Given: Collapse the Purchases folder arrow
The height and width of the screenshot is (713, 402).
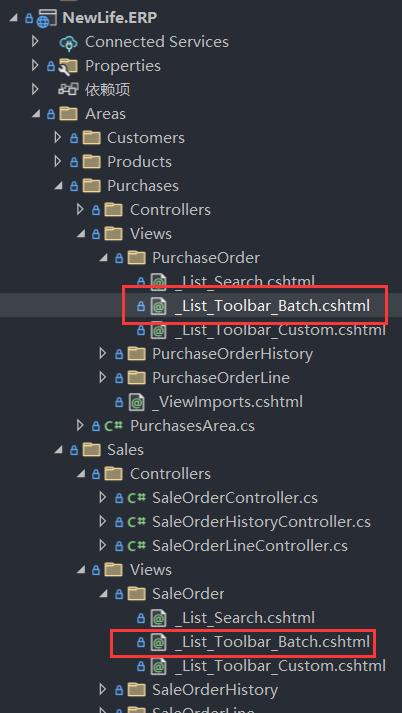Looking at the screenshot, I should pyautogui.click(x=58, y=186).
